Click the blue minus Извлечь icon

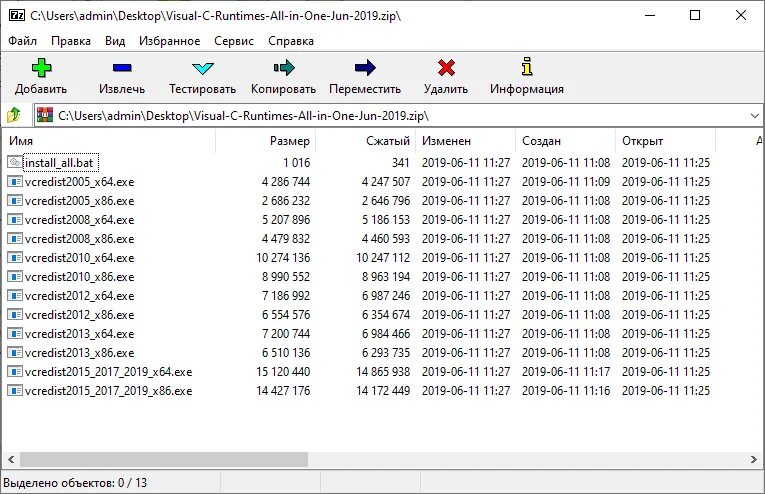pyautogui.click(x=122, y=68)
